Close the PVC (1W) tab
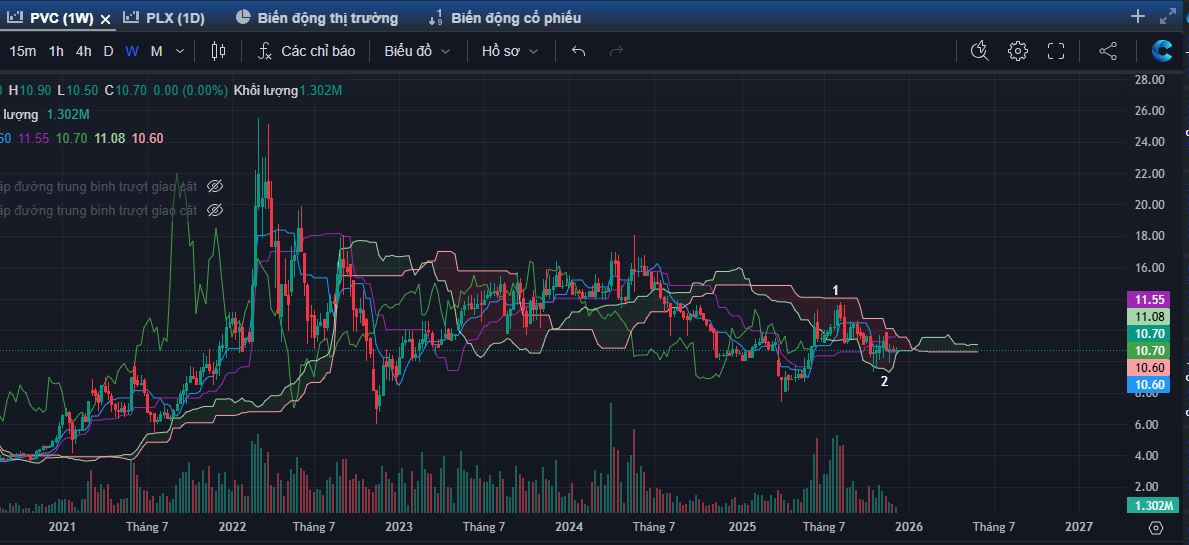Screen dimensions: 1189x545 click(105, 18)
